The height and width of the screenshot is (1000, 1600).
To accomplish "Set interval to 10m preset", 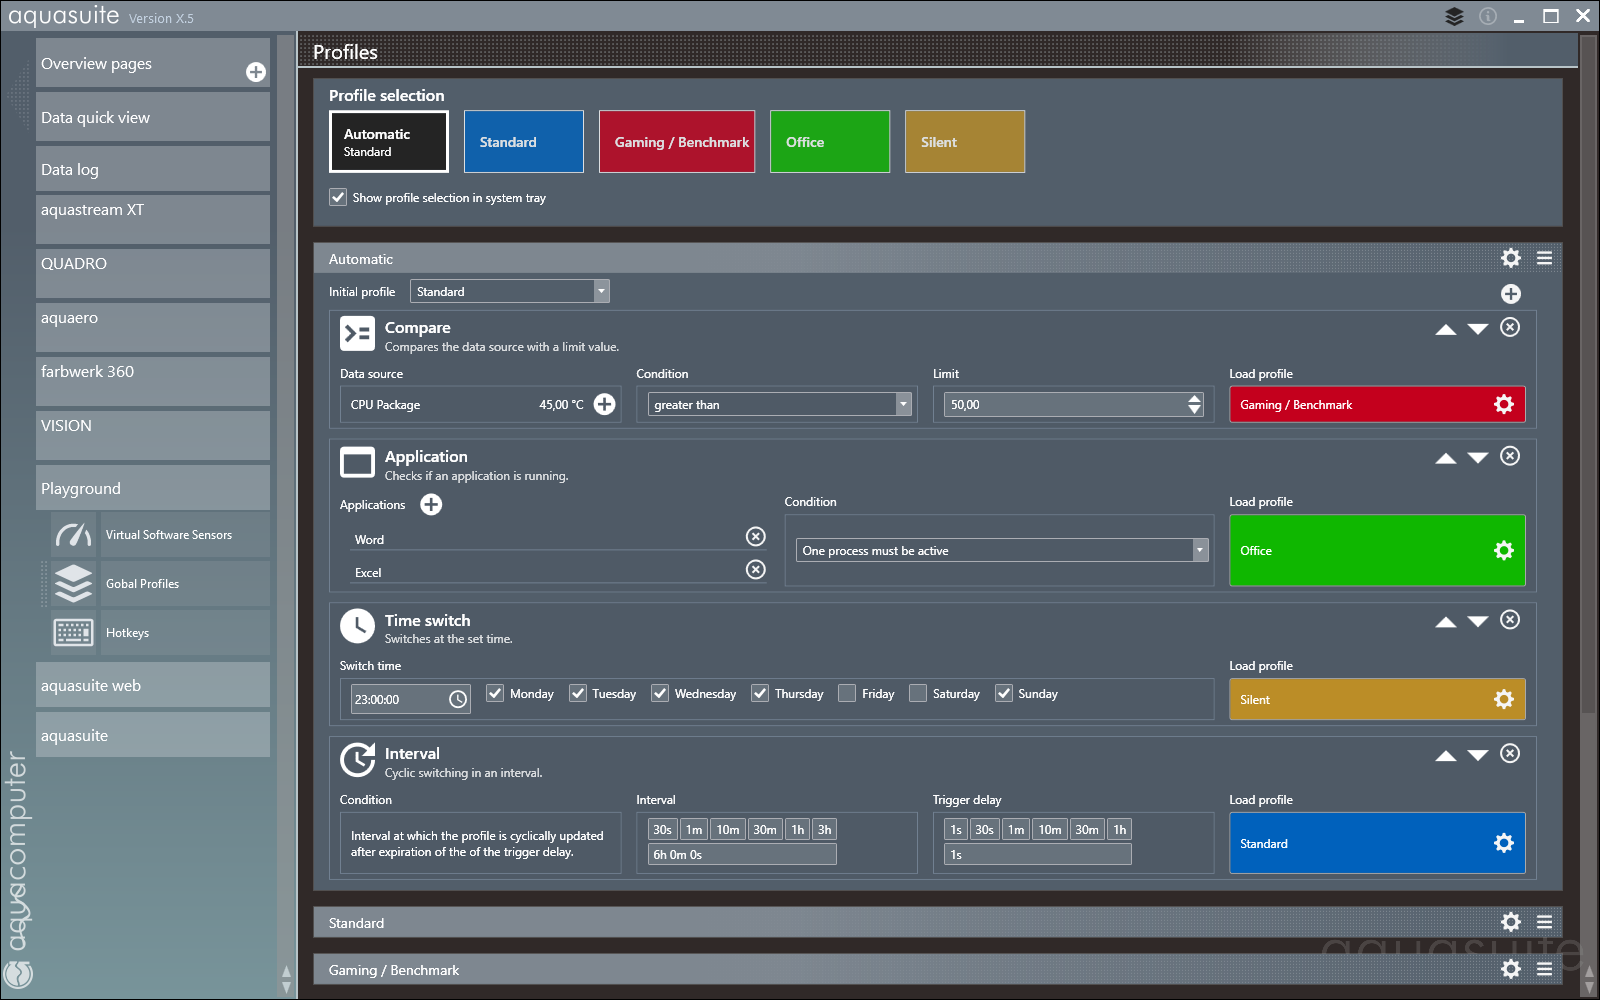I will (x=728, y=829).
